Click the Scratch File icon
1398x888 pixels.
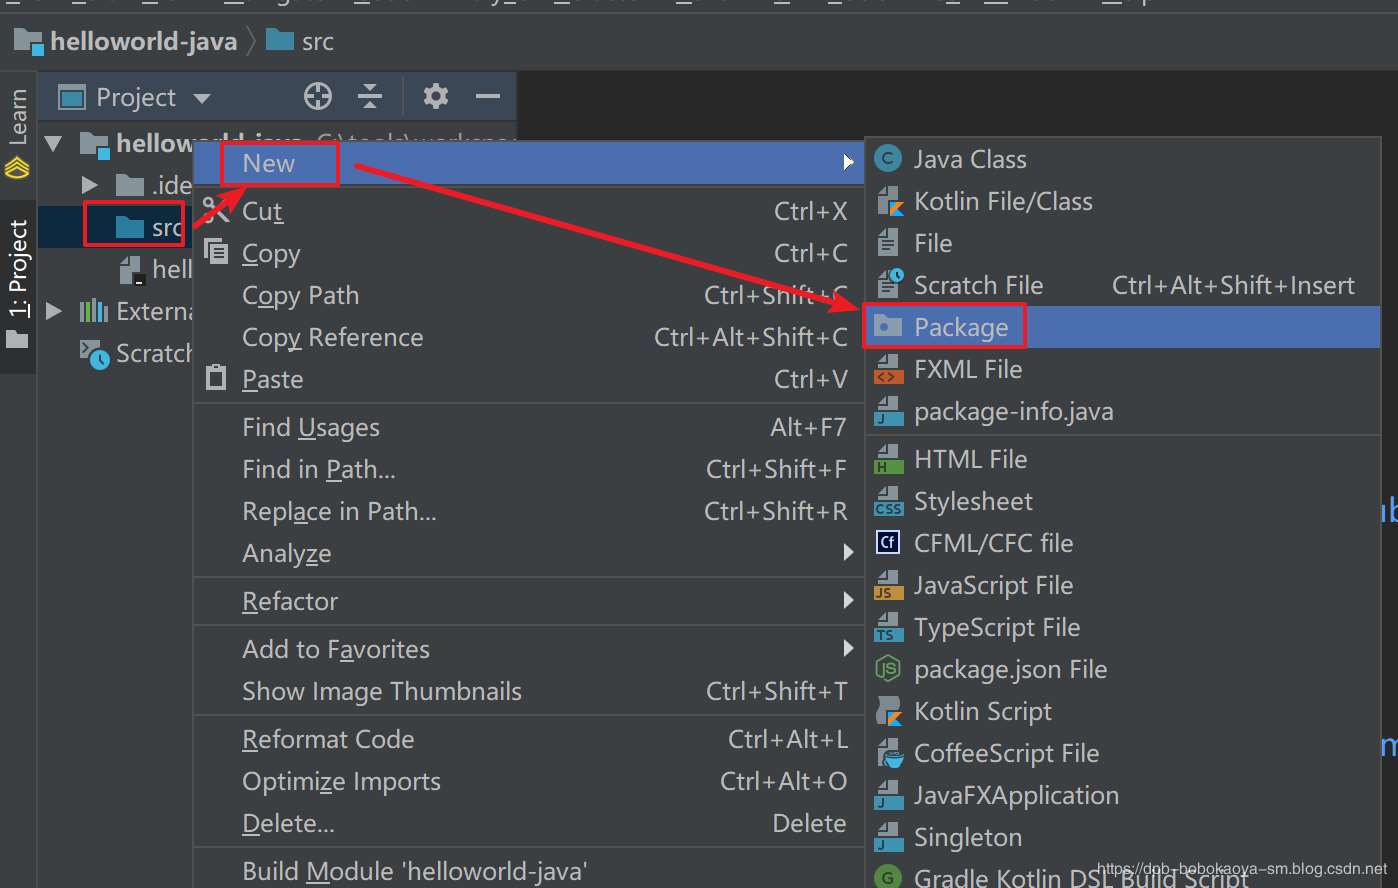click(x=889, y=284)
